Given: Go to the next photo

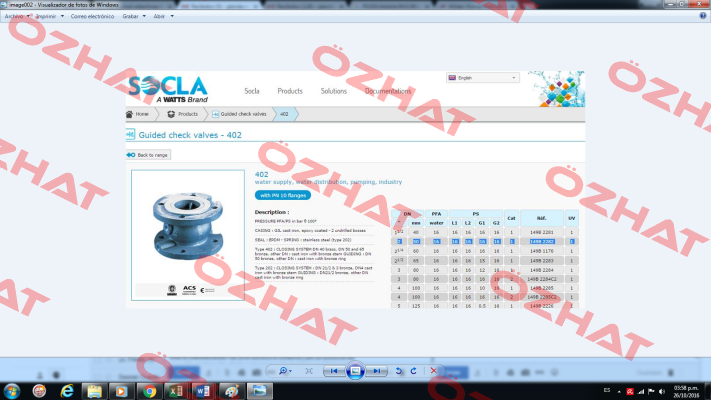Looking at the screenshot, I should pos(377,371).
